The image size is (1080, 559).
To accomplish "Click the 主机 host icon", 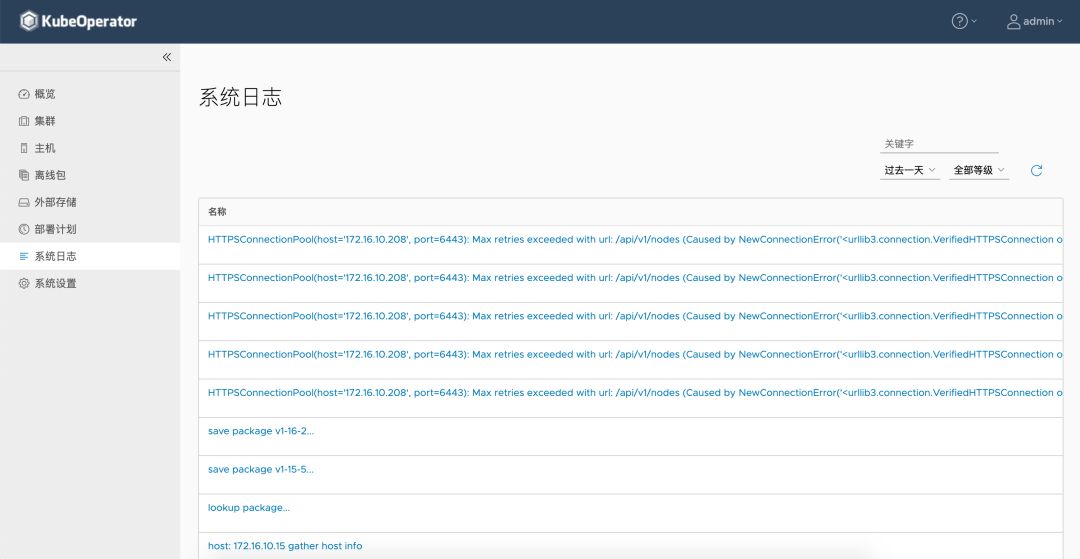I will pyautogui.click(x=24, y=148).
